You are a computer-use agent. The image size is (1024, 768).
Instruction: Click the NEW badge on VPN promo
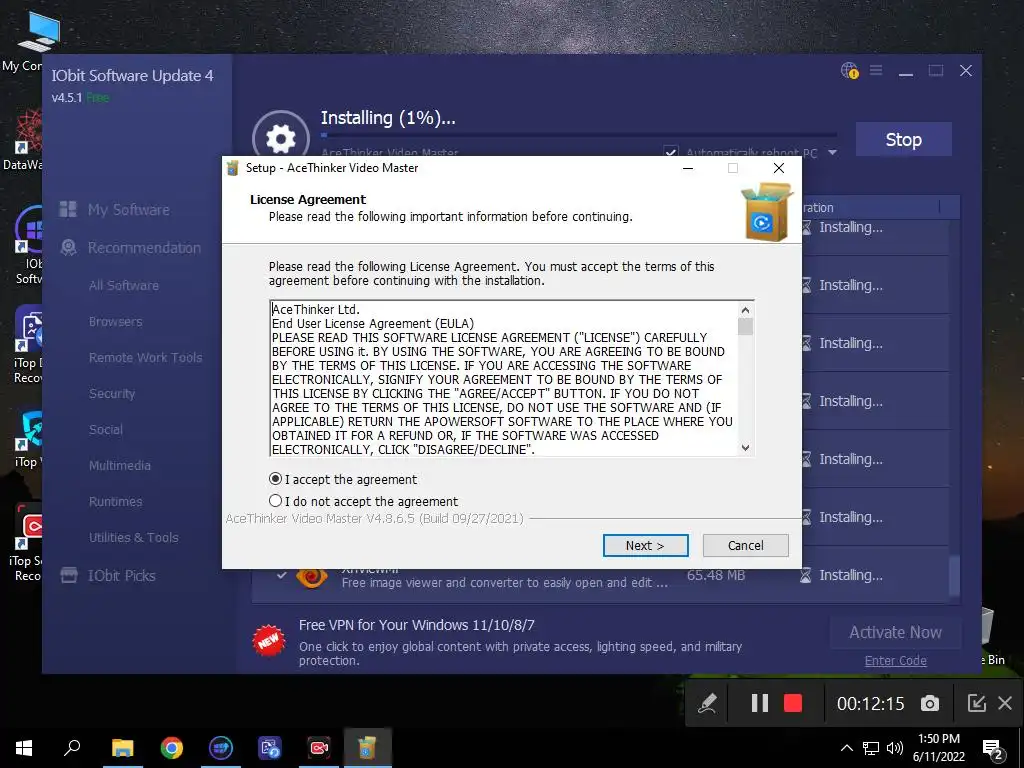point(269,641)
